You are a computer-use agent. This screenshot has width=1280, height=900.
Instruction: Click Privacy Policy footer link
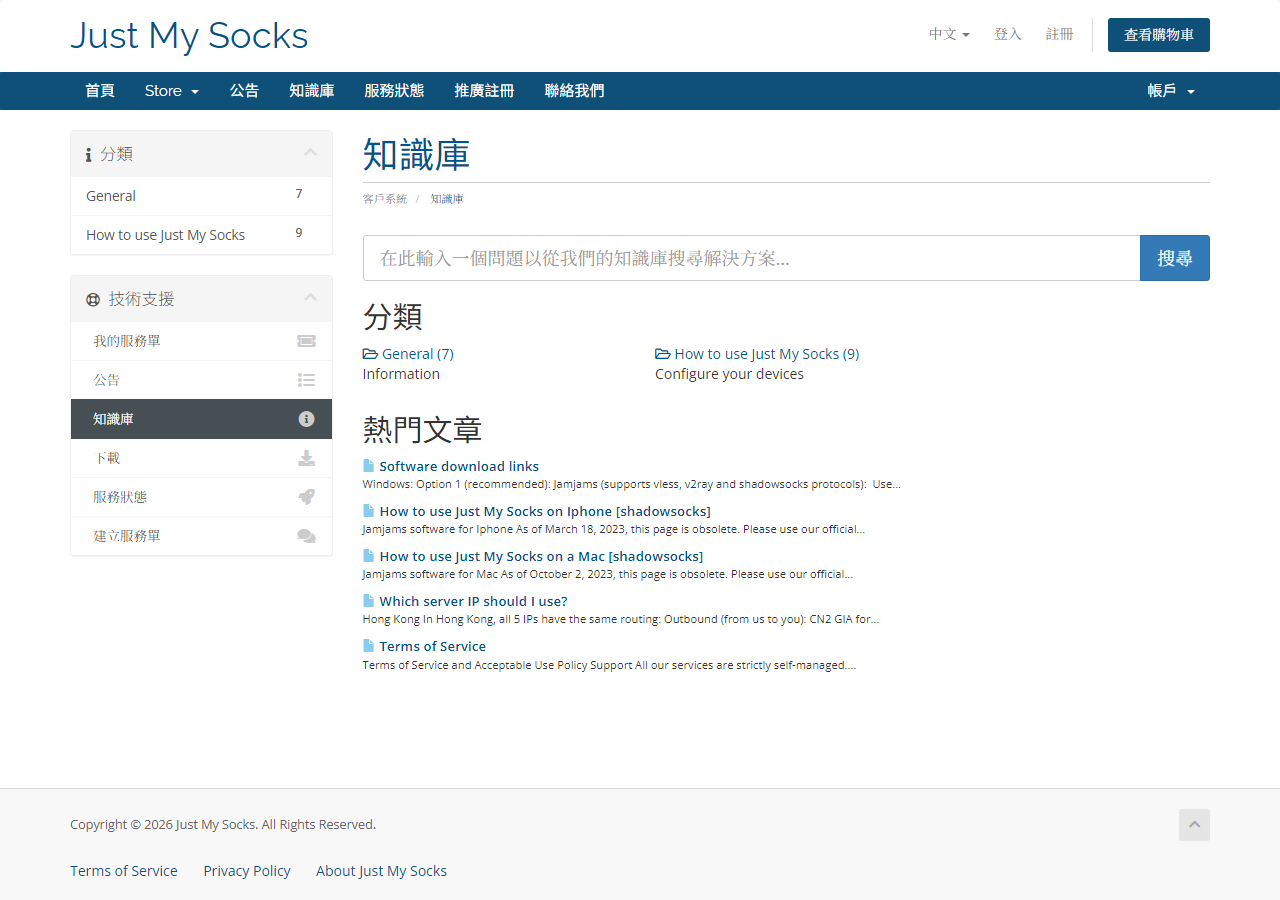click(x=247, y=871)
